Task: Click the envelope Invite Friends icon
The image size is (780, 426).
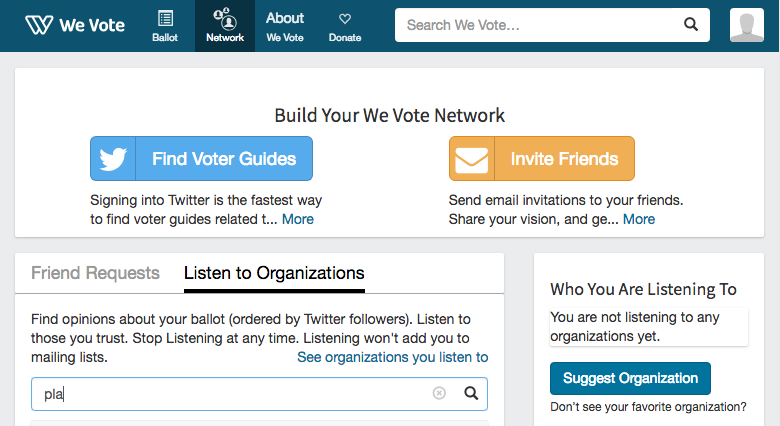Action: click(472, 159)
